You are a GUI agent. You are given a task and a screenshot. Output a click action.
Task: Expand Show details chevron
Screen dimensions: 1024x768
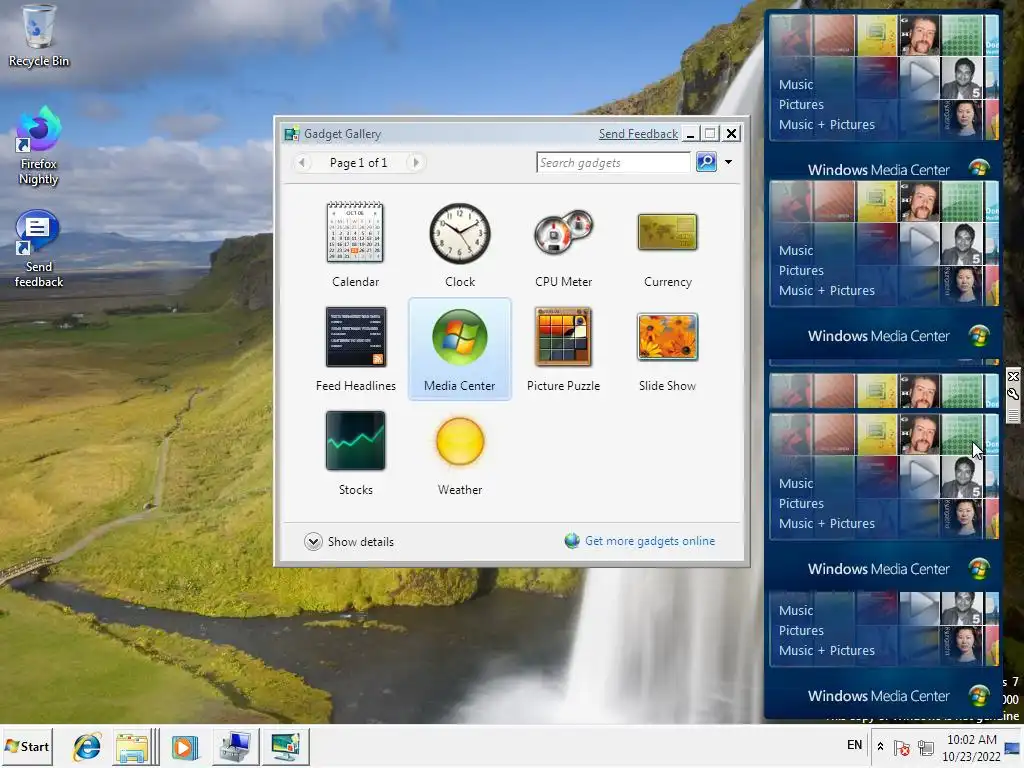point(313,541)
